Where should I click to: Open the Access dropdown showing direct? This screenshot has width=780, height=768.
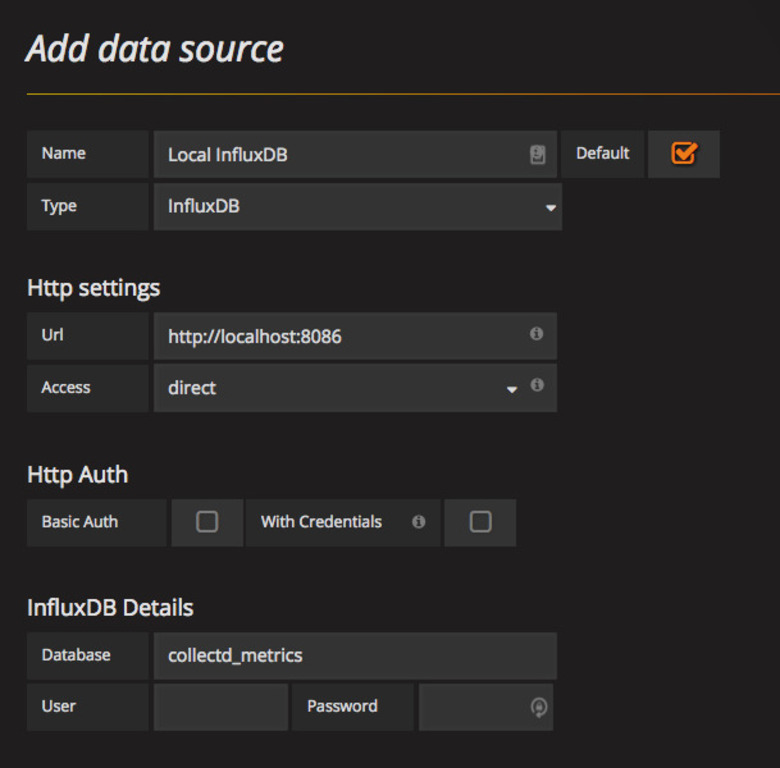(x=355, y=388)
